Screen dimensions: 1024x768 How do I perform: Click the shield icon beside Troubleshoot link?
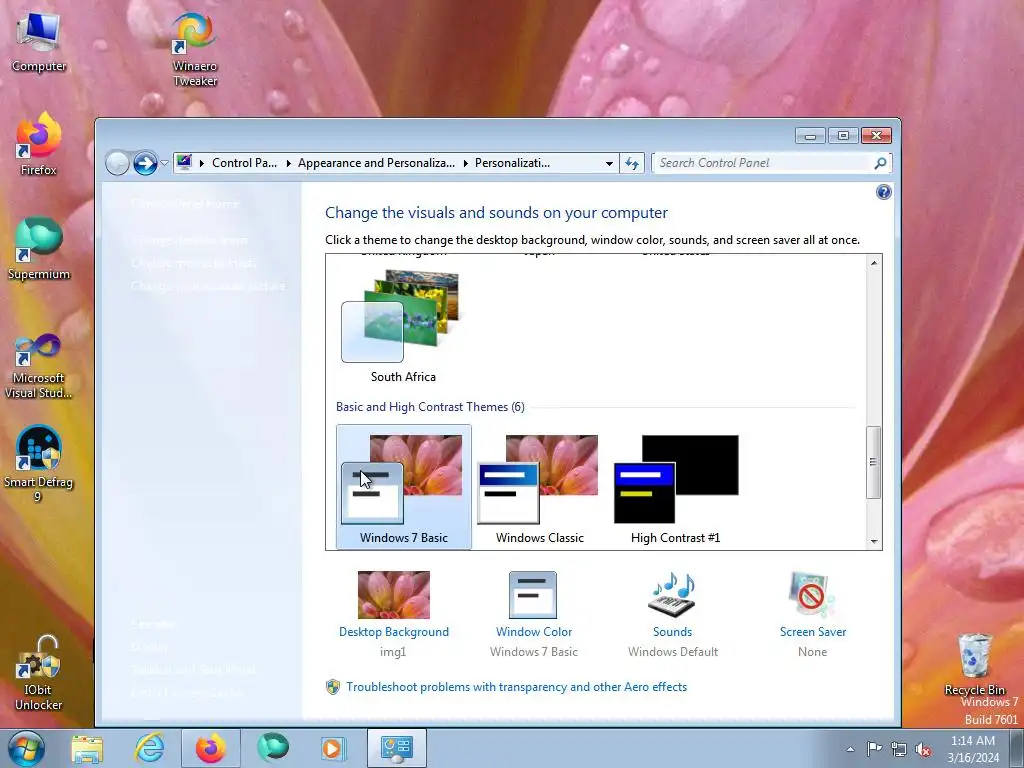click(333, 687)
